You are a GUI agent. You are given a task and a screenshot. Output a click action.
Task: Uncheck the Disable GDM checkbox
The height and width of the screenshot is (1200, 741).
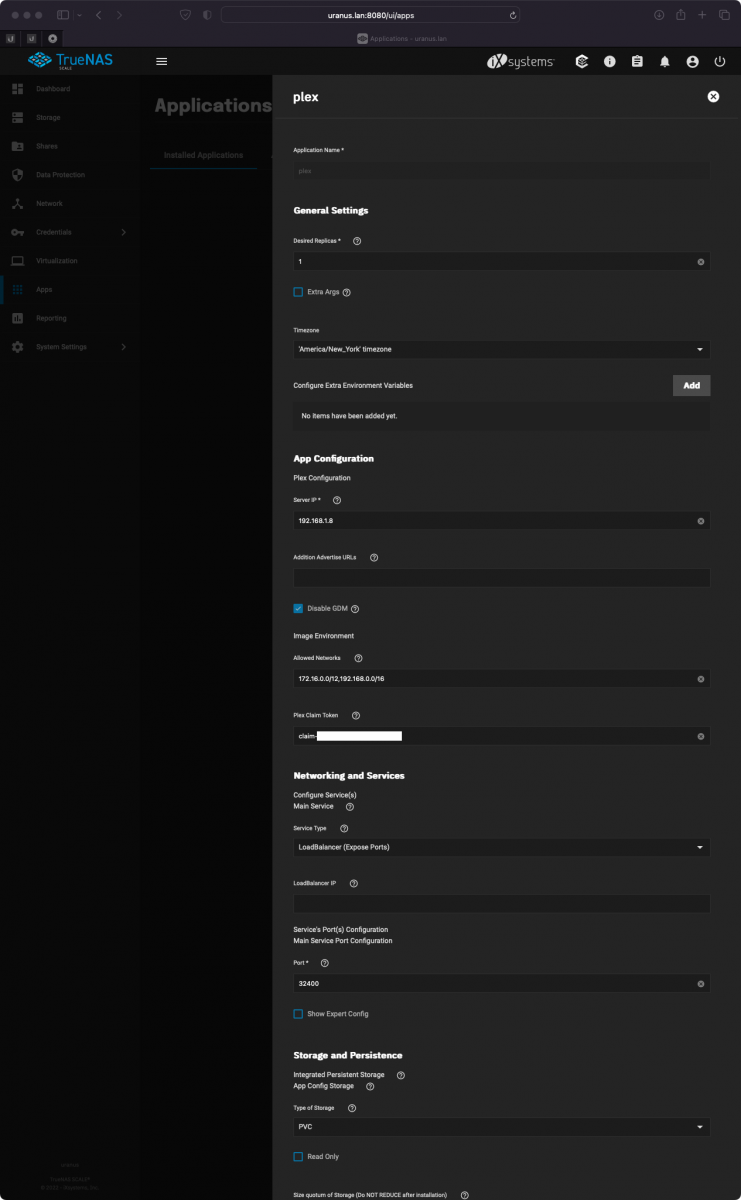coord(298,608)
